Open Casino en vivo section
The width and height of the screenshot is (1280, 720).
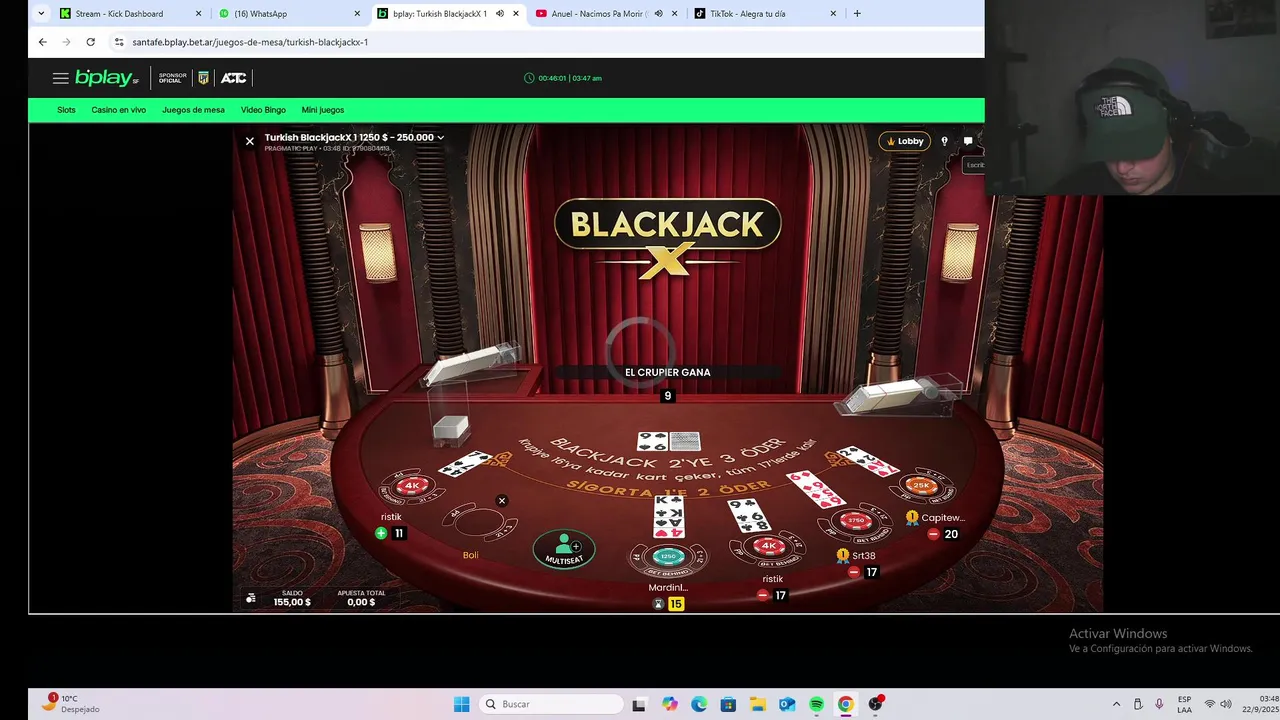tap(119, 110)
